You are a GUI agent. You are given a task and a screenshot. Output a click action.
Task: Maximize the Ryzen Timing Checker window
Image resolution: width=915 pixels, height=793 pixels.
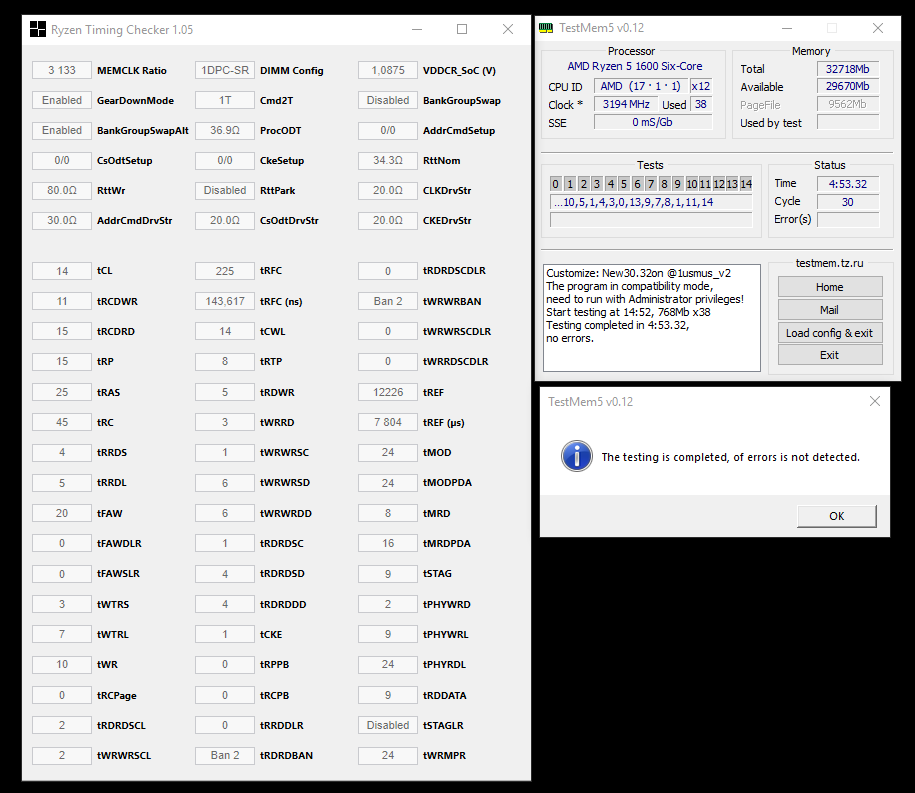point(462,29)
